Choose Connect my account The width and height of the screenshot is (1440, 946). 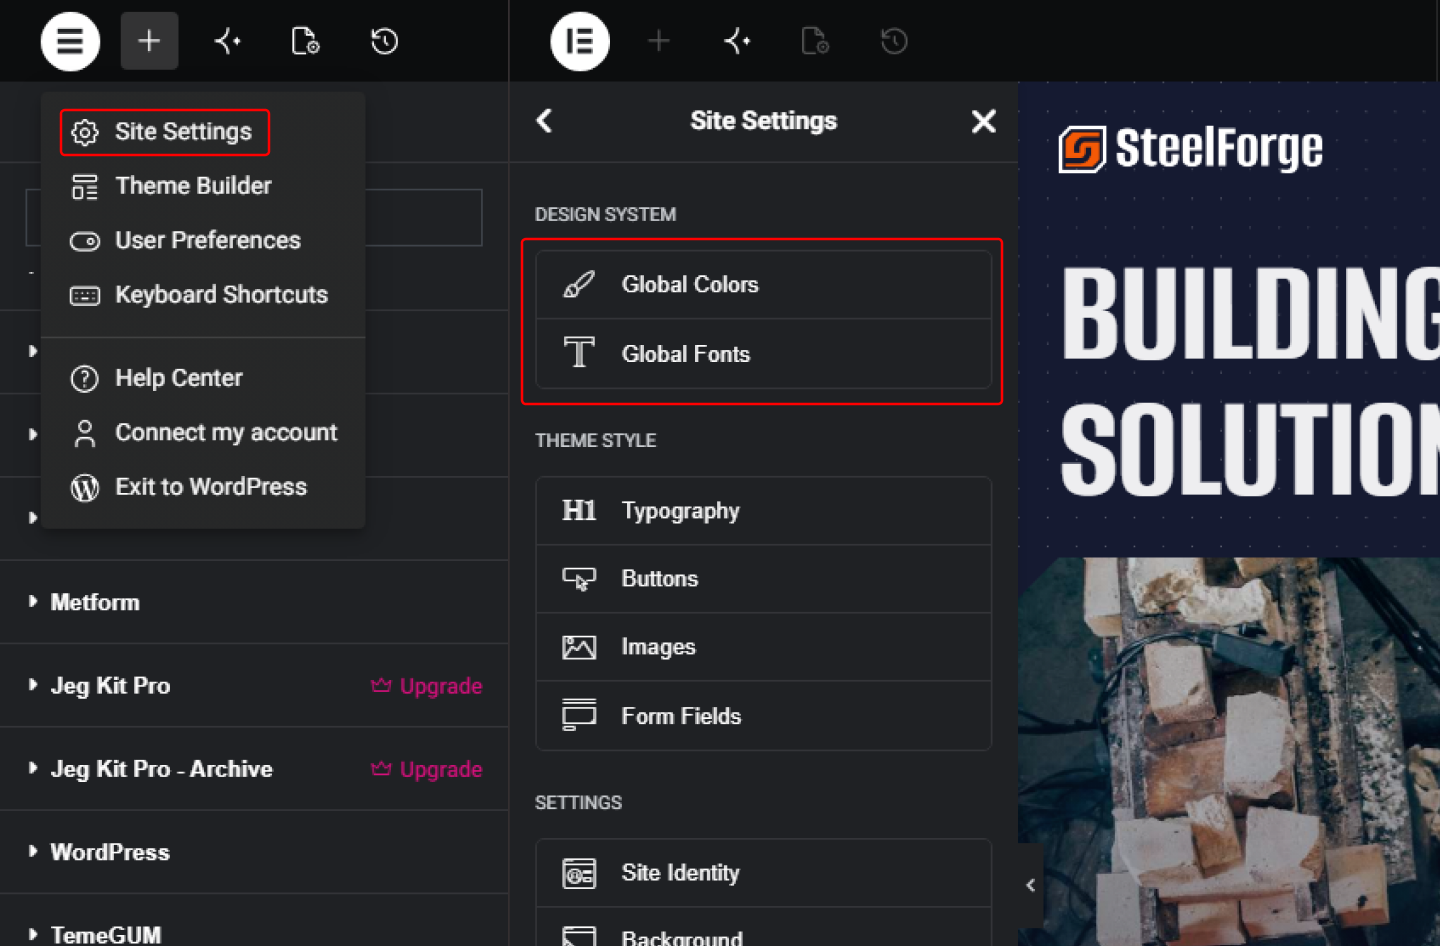point(203,432)
